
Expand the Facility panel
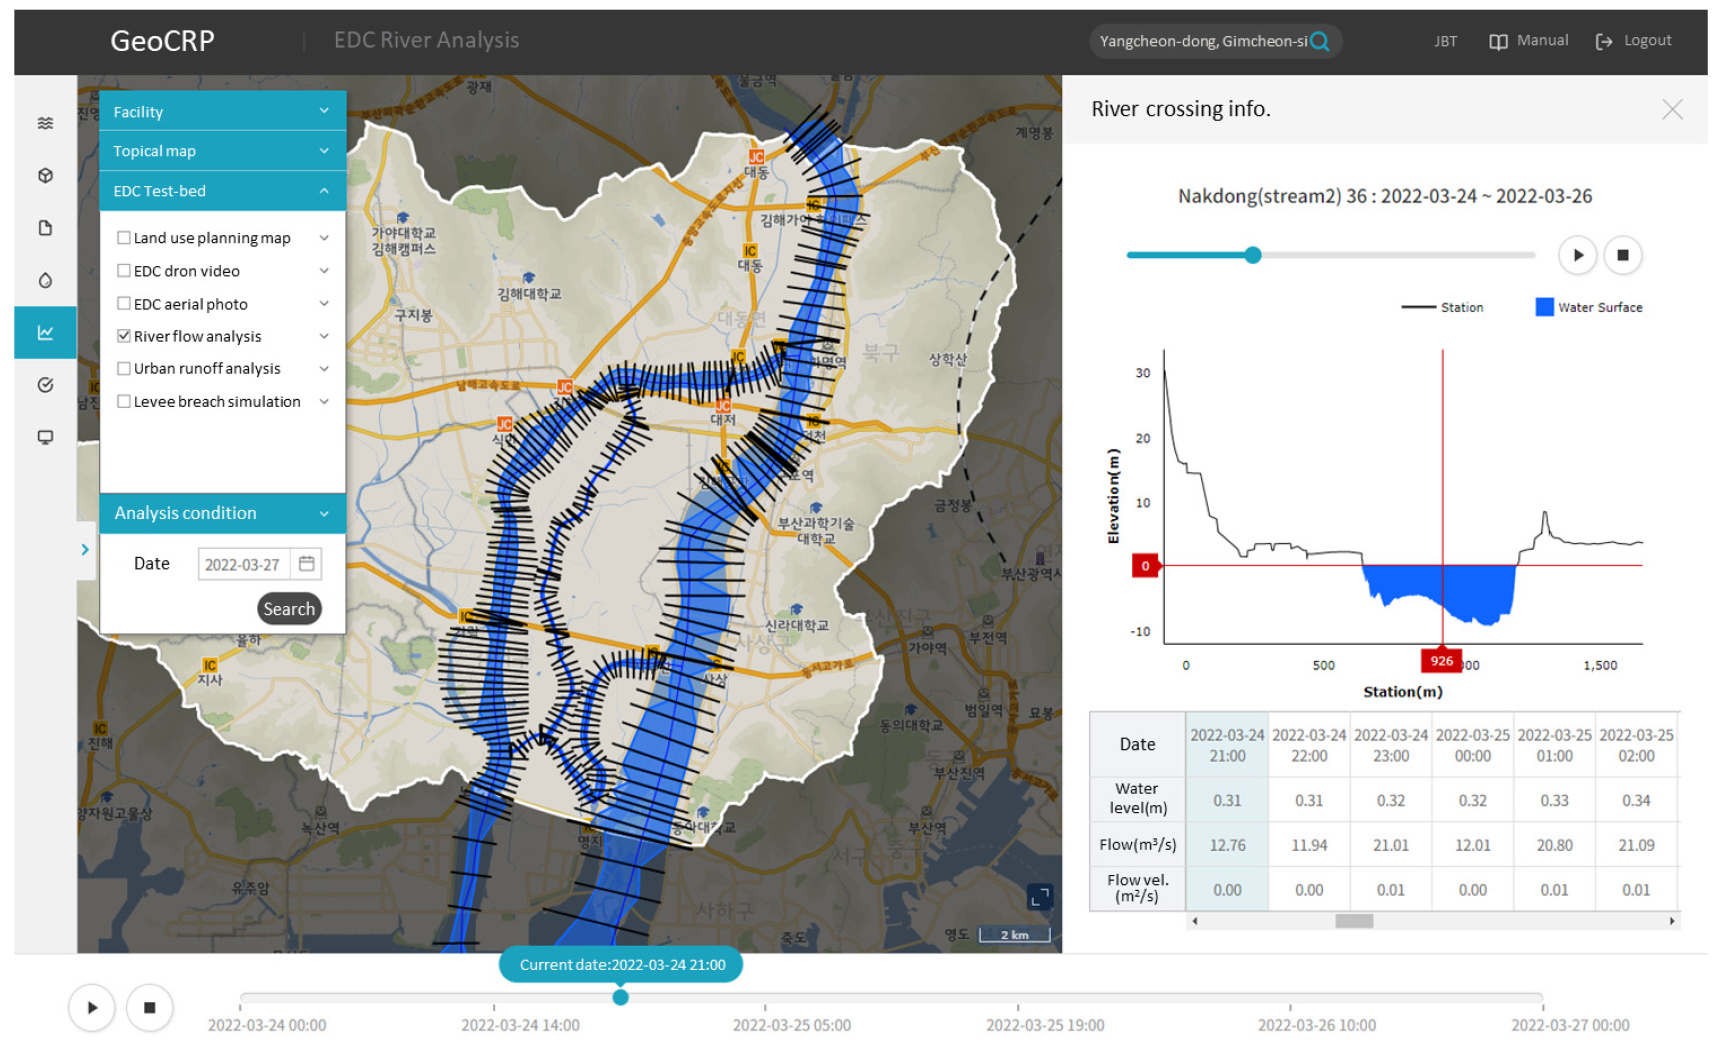point(323,111)
